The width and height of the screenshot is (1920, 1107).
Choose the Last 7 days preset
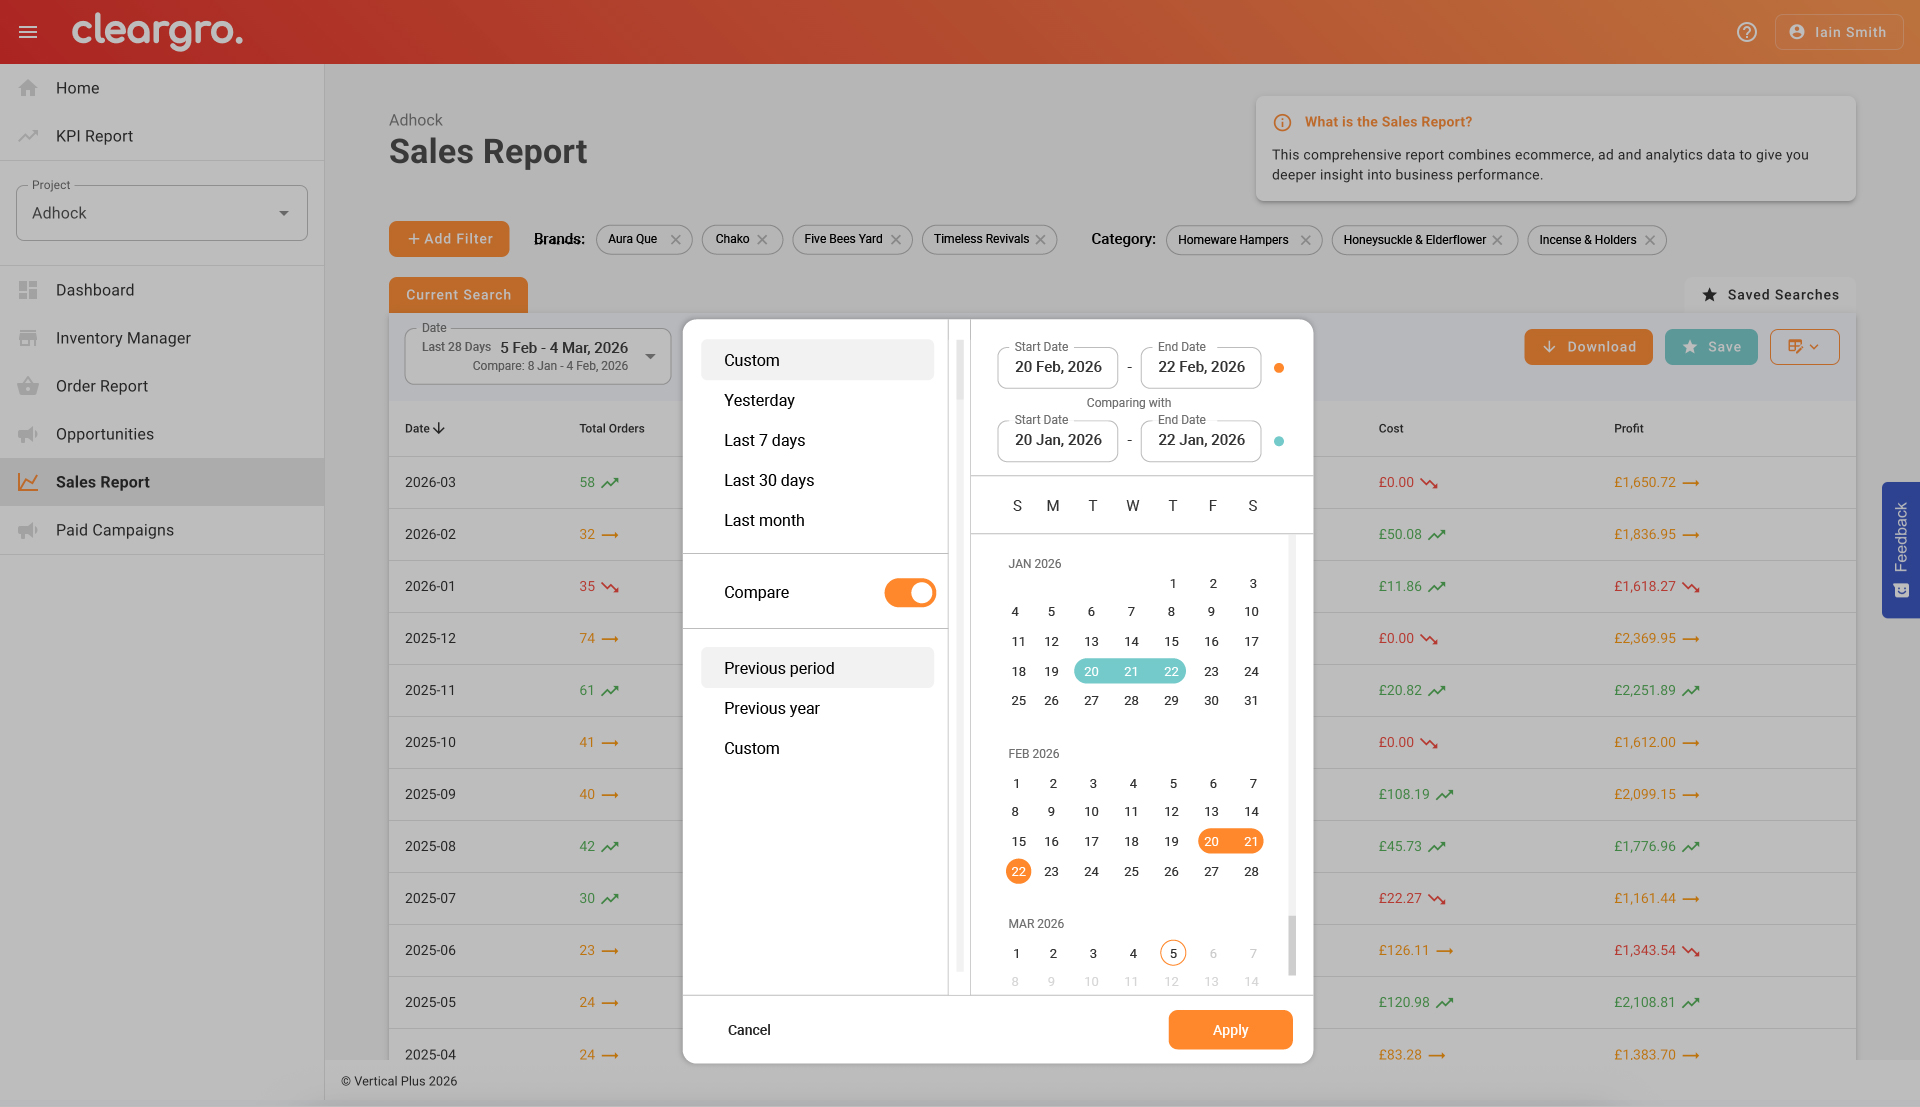[x=764, y=440]
